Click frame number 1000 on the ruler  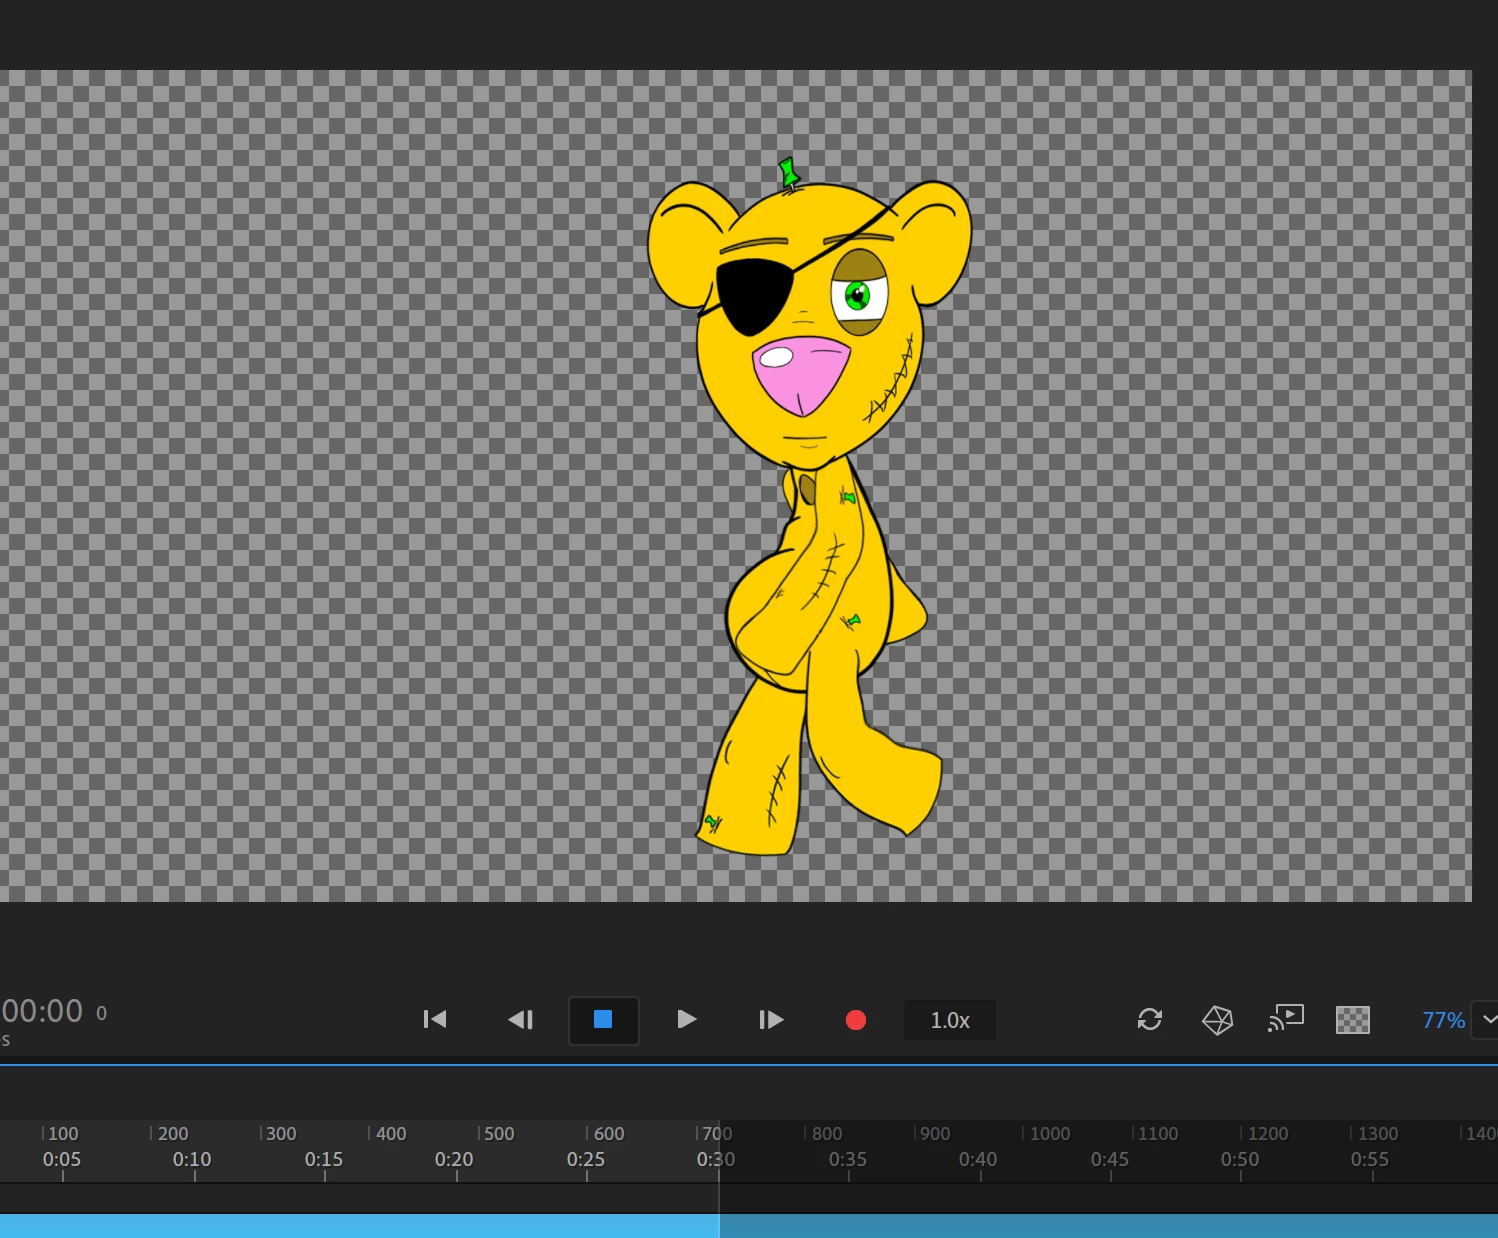1050,1134
